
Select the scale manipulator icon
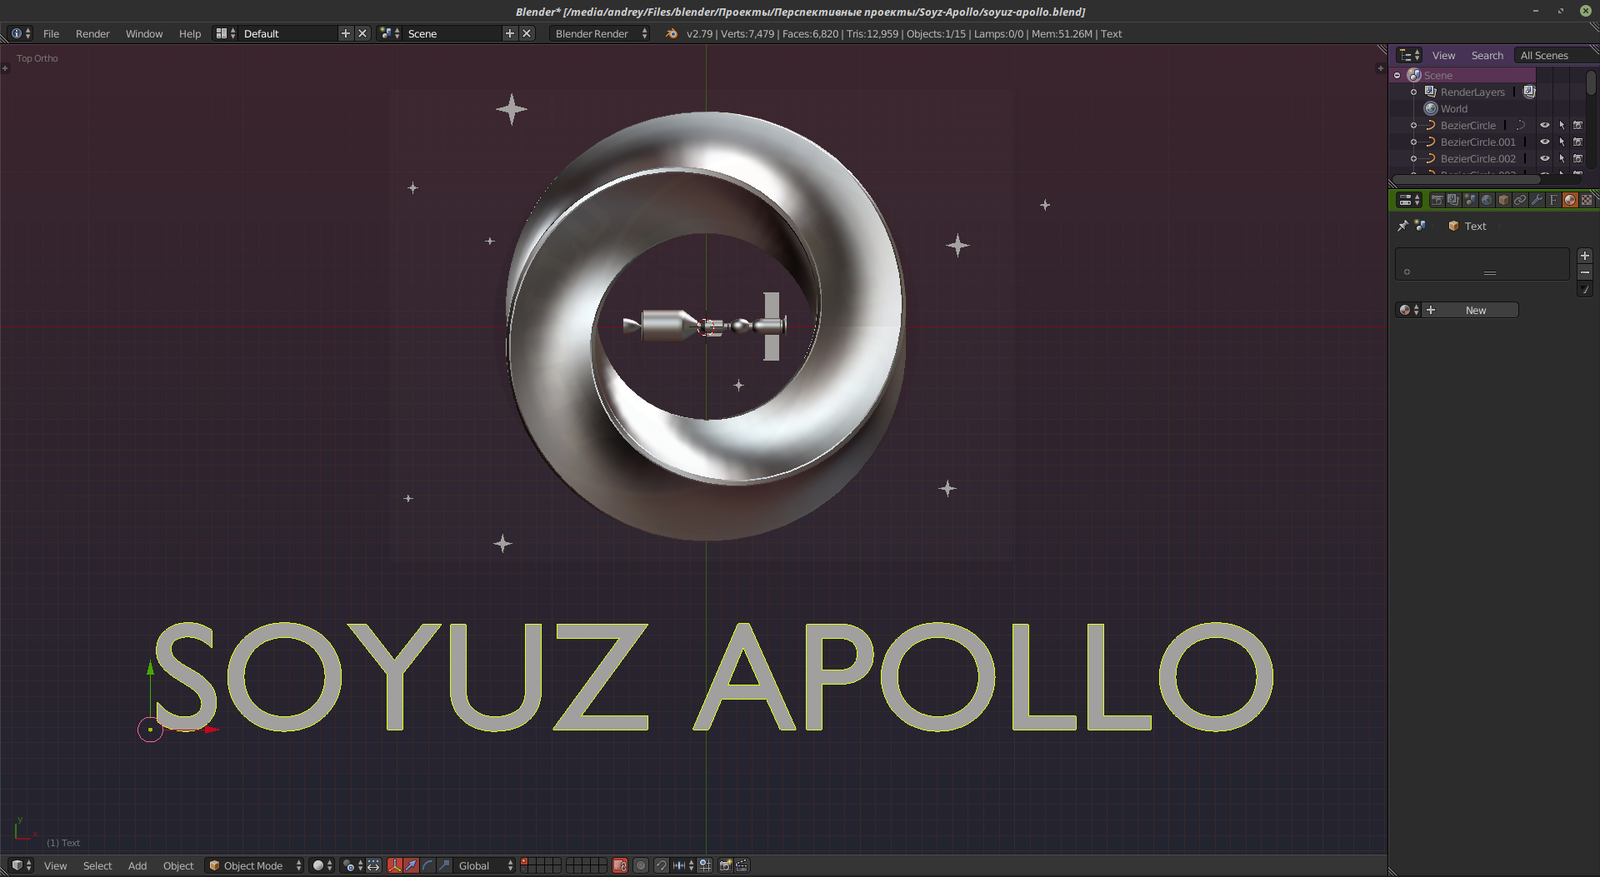pyautogui.click(x=445, y=865)
